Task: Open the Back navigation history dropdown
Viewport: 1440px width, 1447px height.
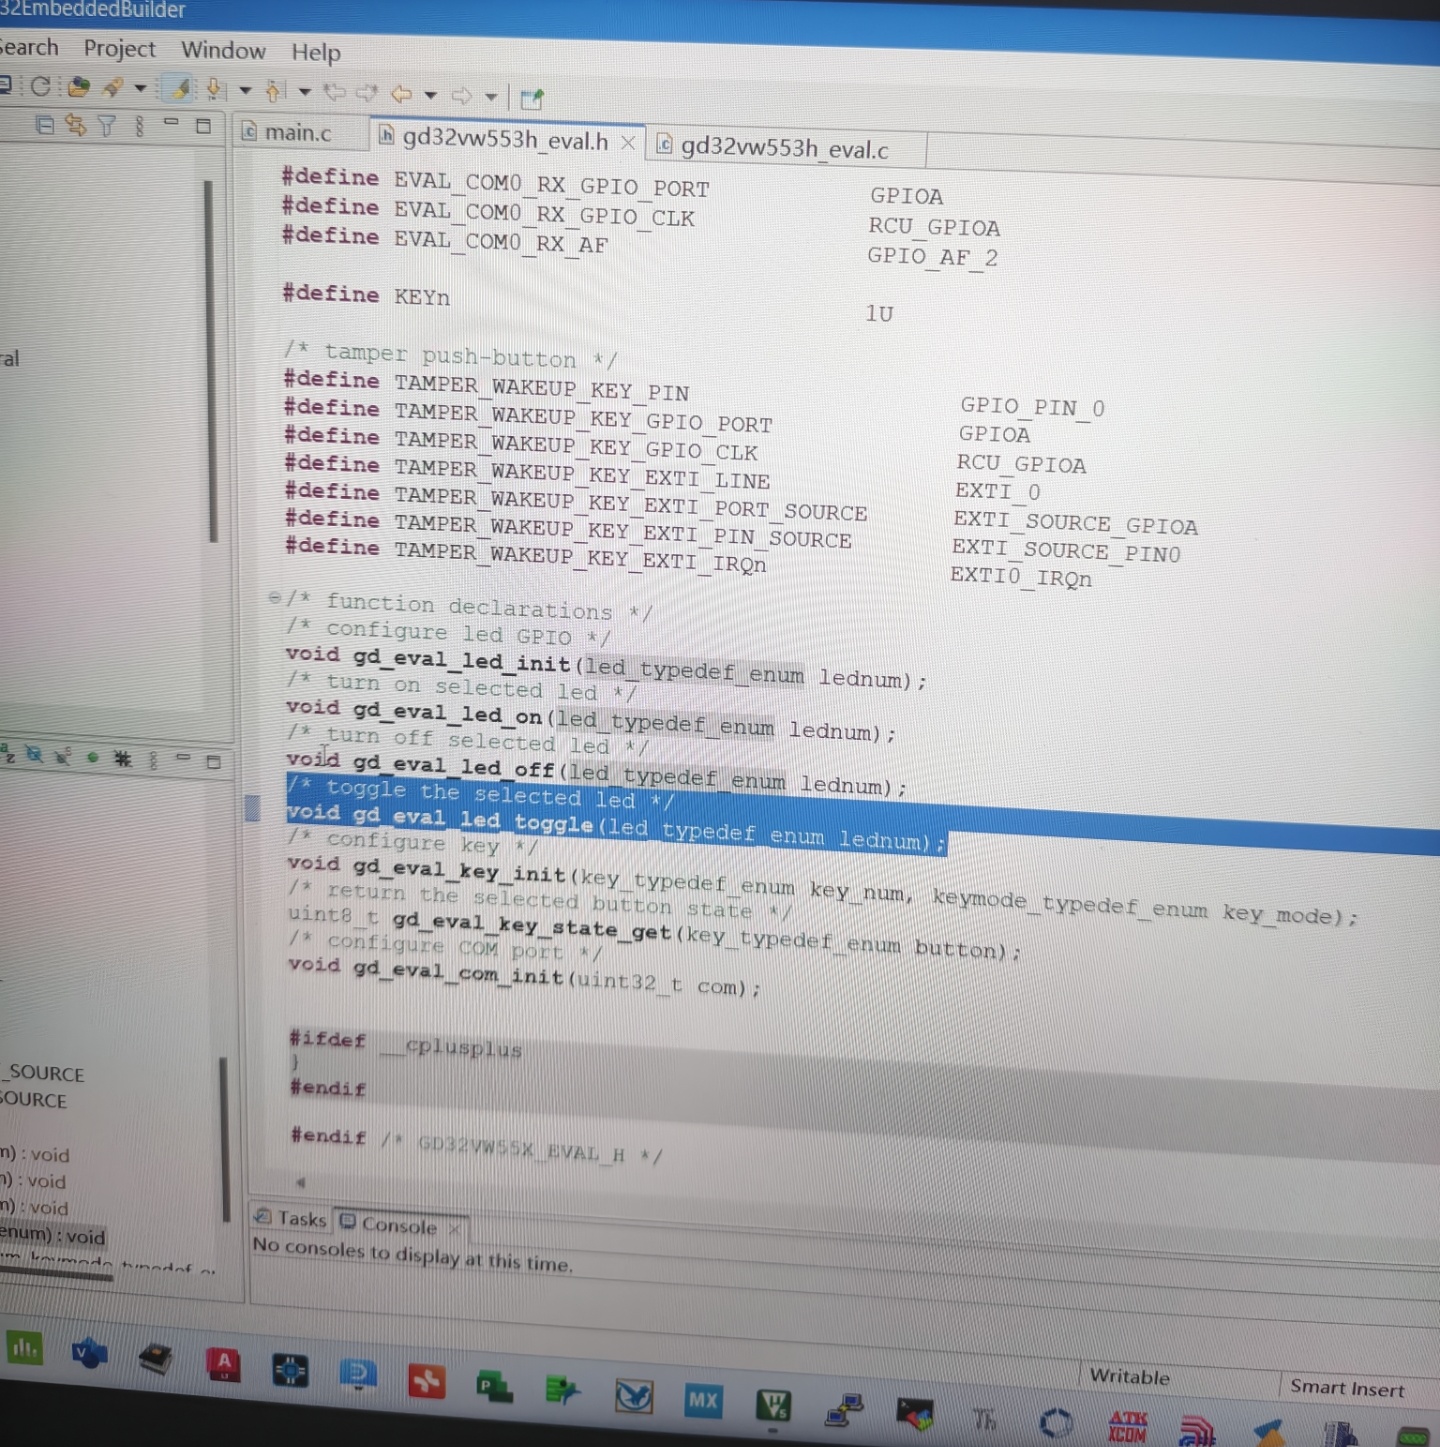Action: (431, 96)
